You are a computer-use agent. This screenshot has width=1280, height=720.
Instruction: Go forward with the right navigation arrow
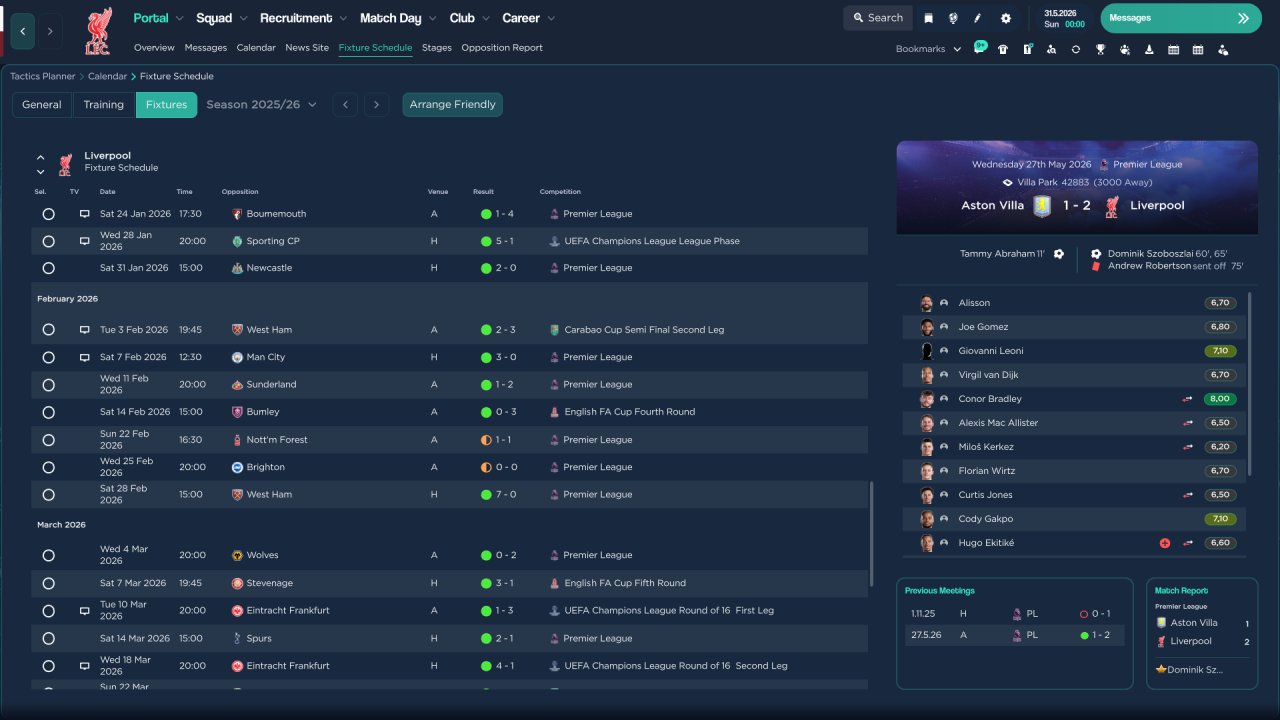(x=50, y=31)
